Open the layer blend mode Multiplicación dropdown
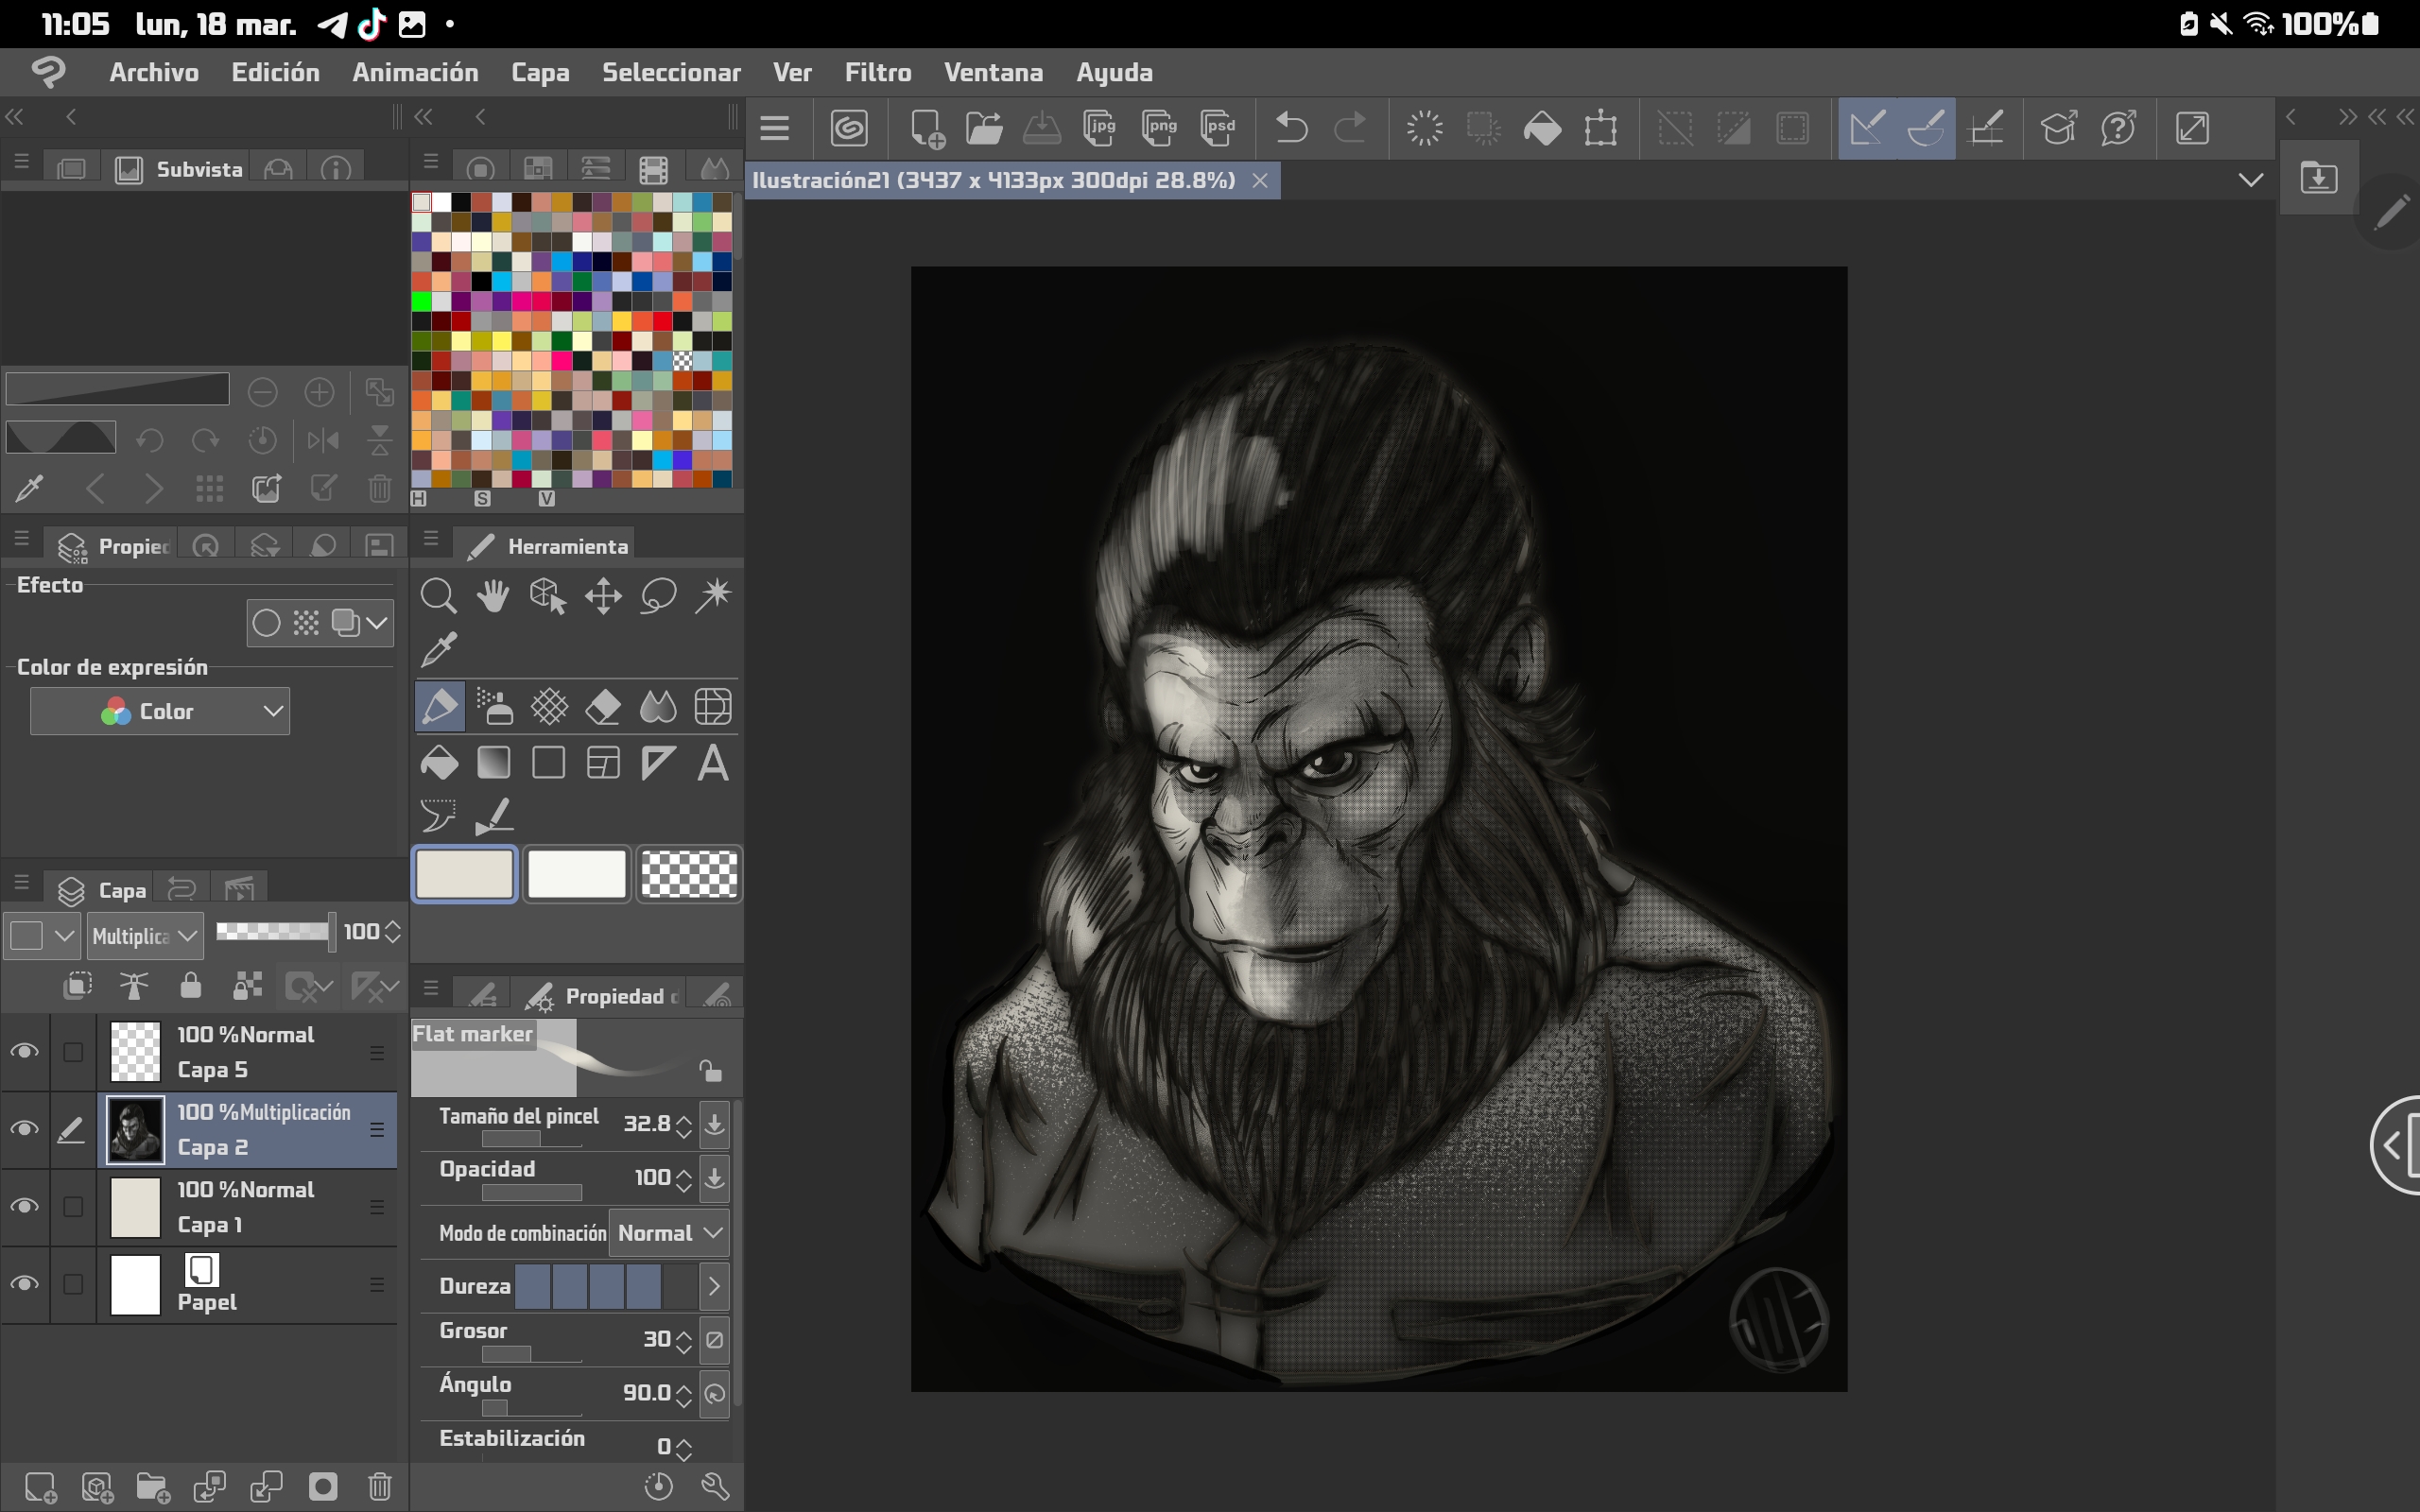Viewport: 2420px width, 1512px height. (x=145, y=936)
